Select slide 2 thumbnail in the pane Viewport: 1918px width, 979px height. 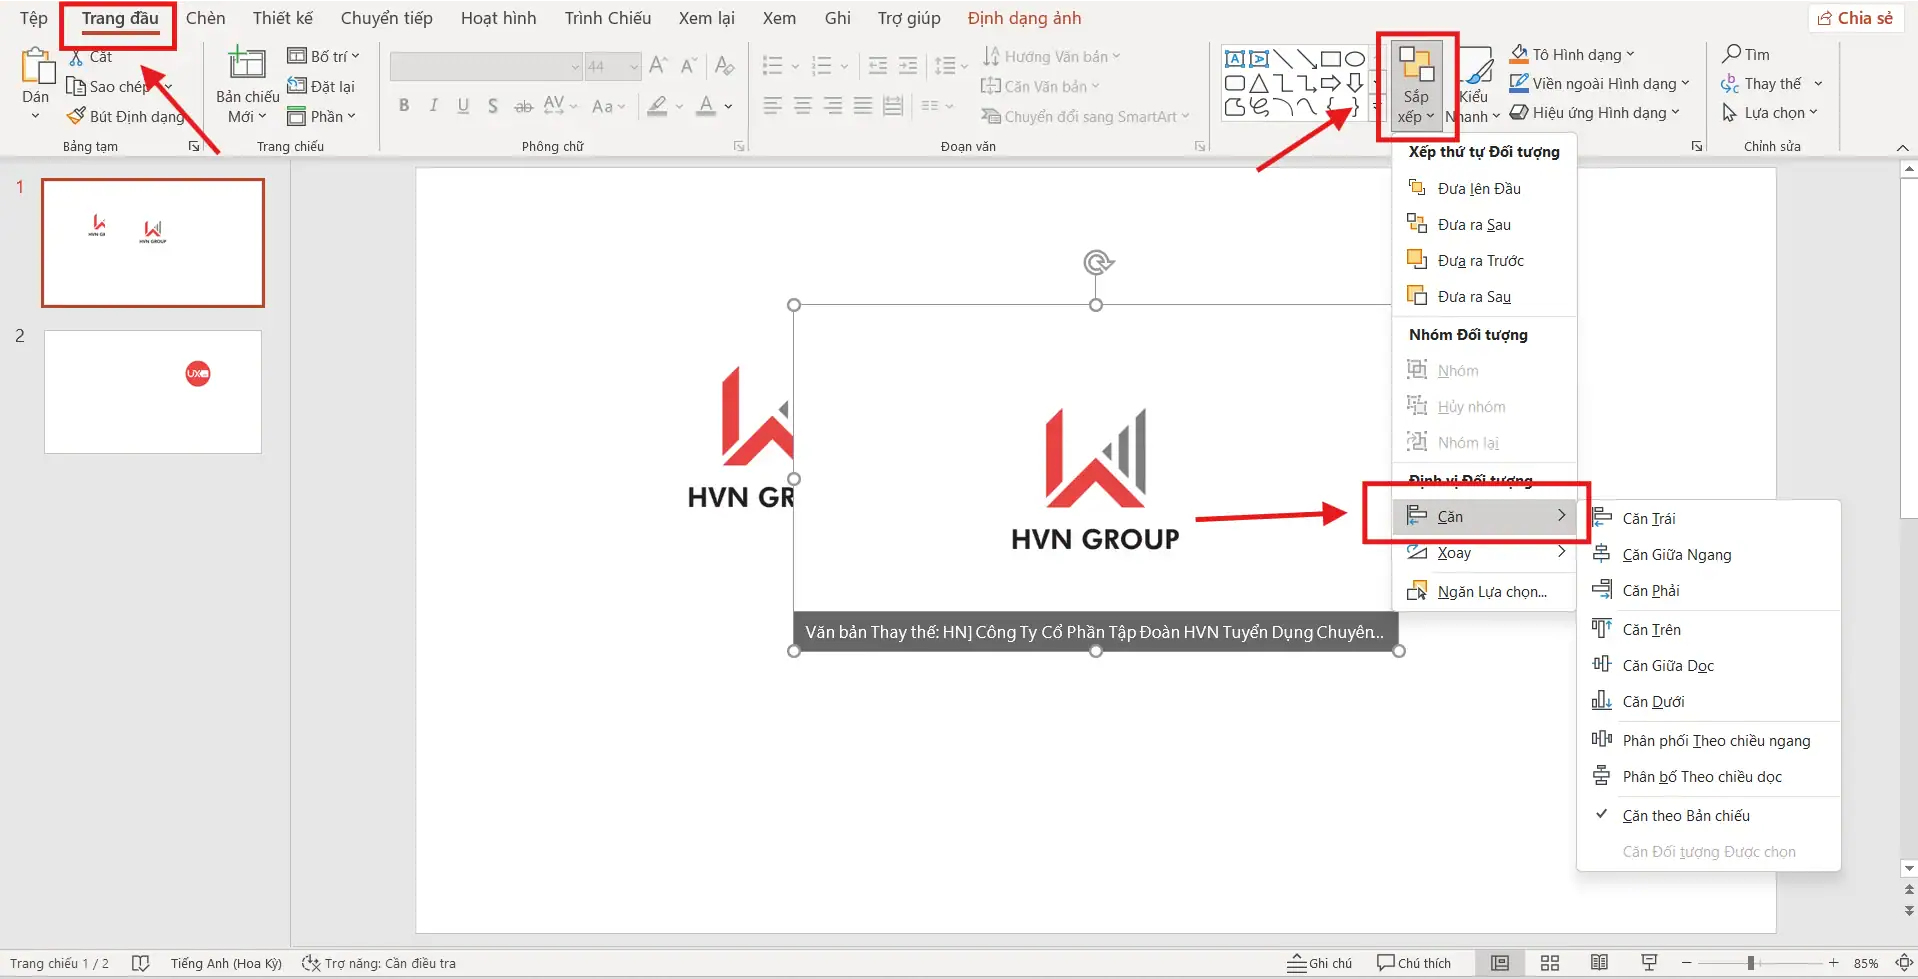152,391
